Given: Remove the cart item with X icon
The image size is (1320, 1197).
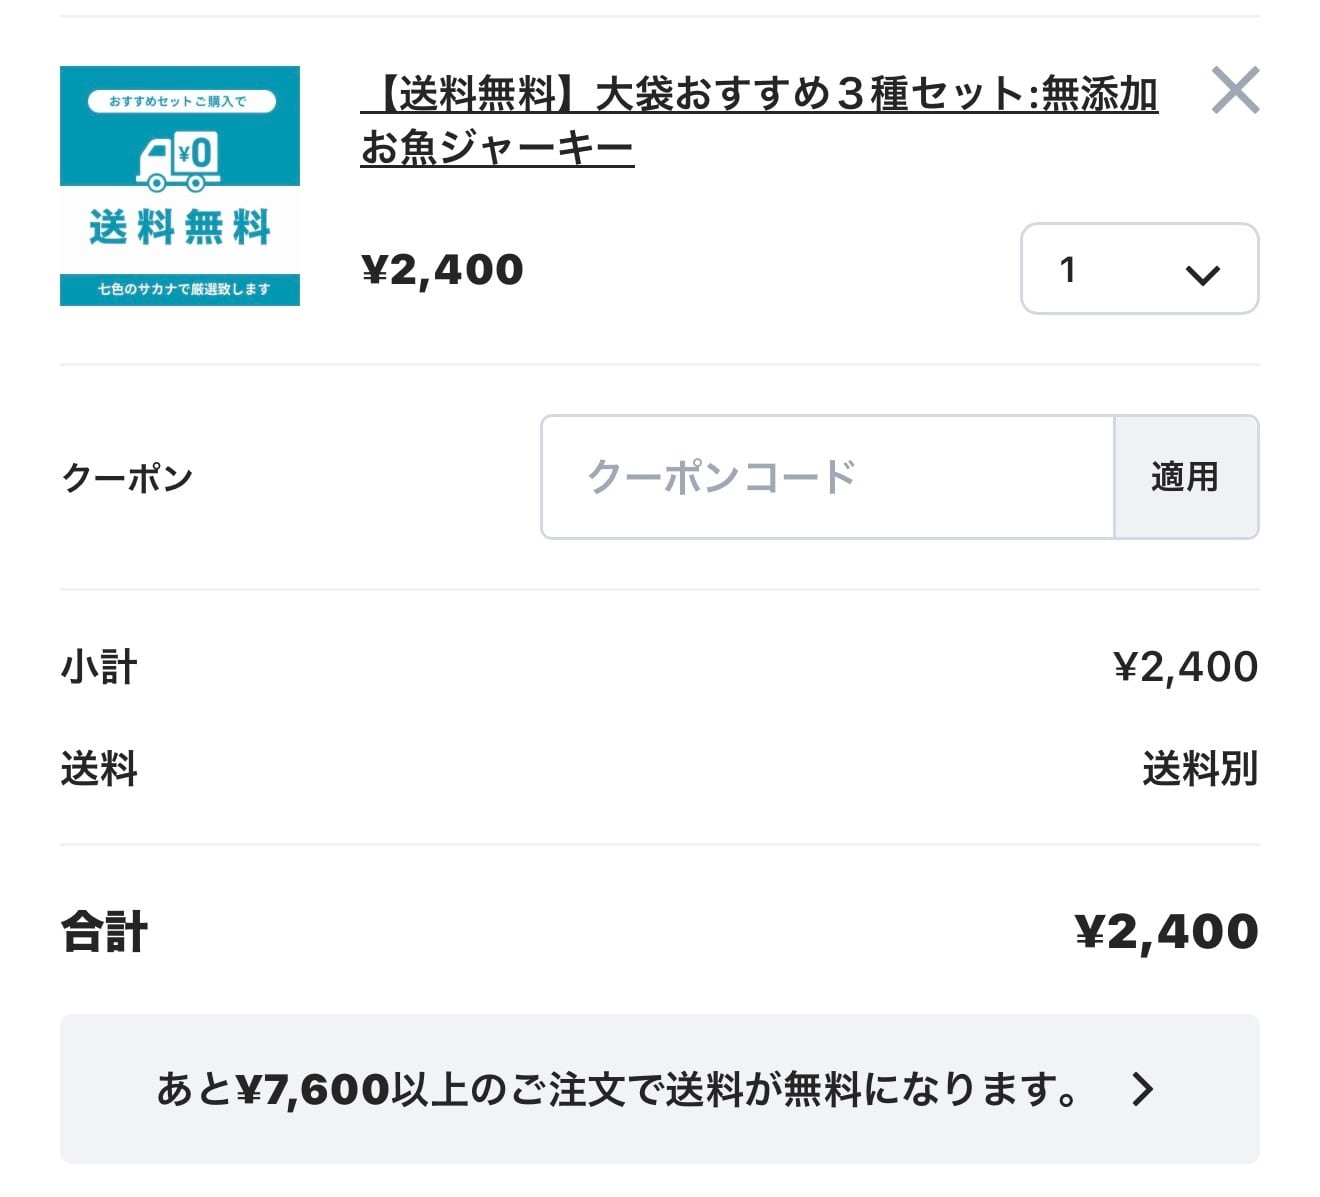Looking at the screenshot, I should pos(1235,90).
